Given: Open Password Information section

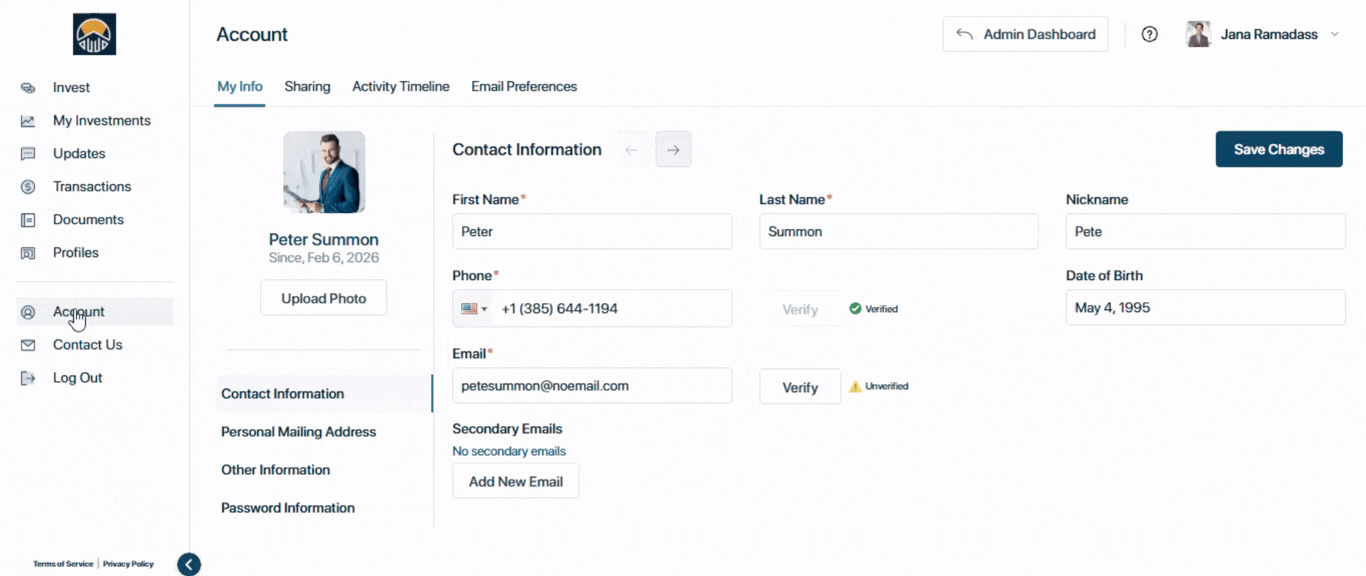Looking at the screenshot, I should point(288,508).
